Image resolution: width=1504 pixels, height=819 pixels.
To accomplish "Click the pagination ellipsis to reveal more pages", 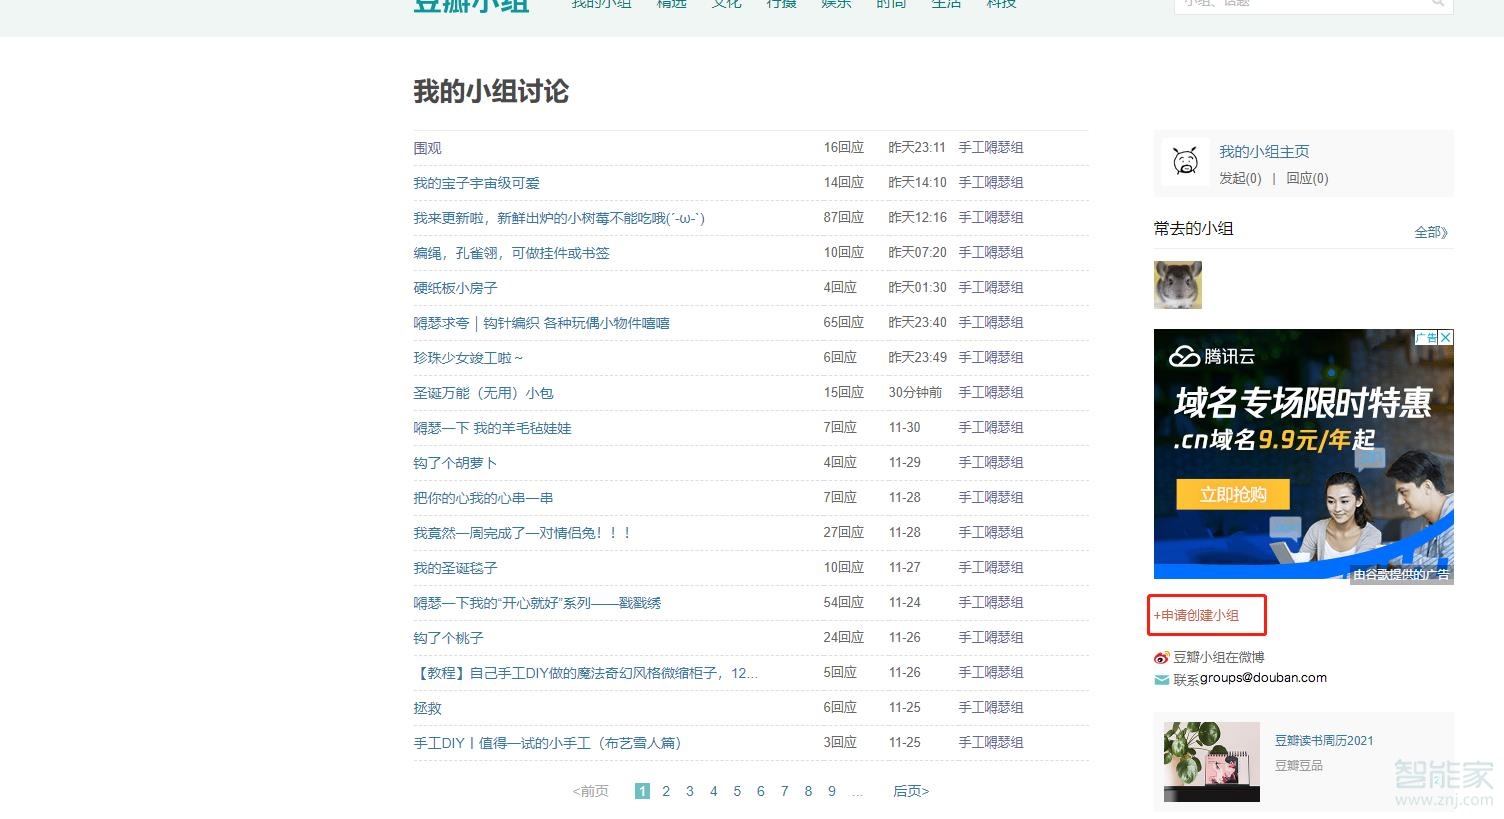I will pos(857,791).
